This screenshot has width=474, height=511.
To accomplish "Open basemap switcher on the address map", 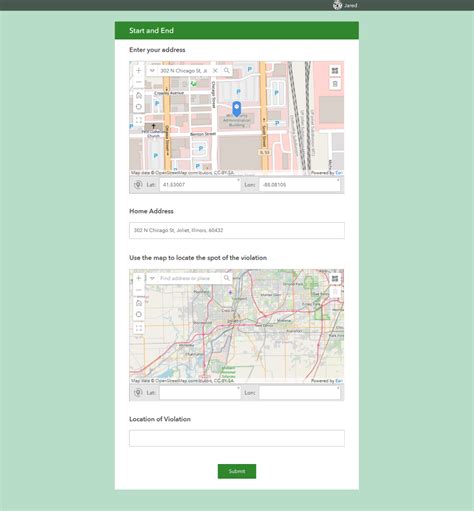I will click(335, 71).
